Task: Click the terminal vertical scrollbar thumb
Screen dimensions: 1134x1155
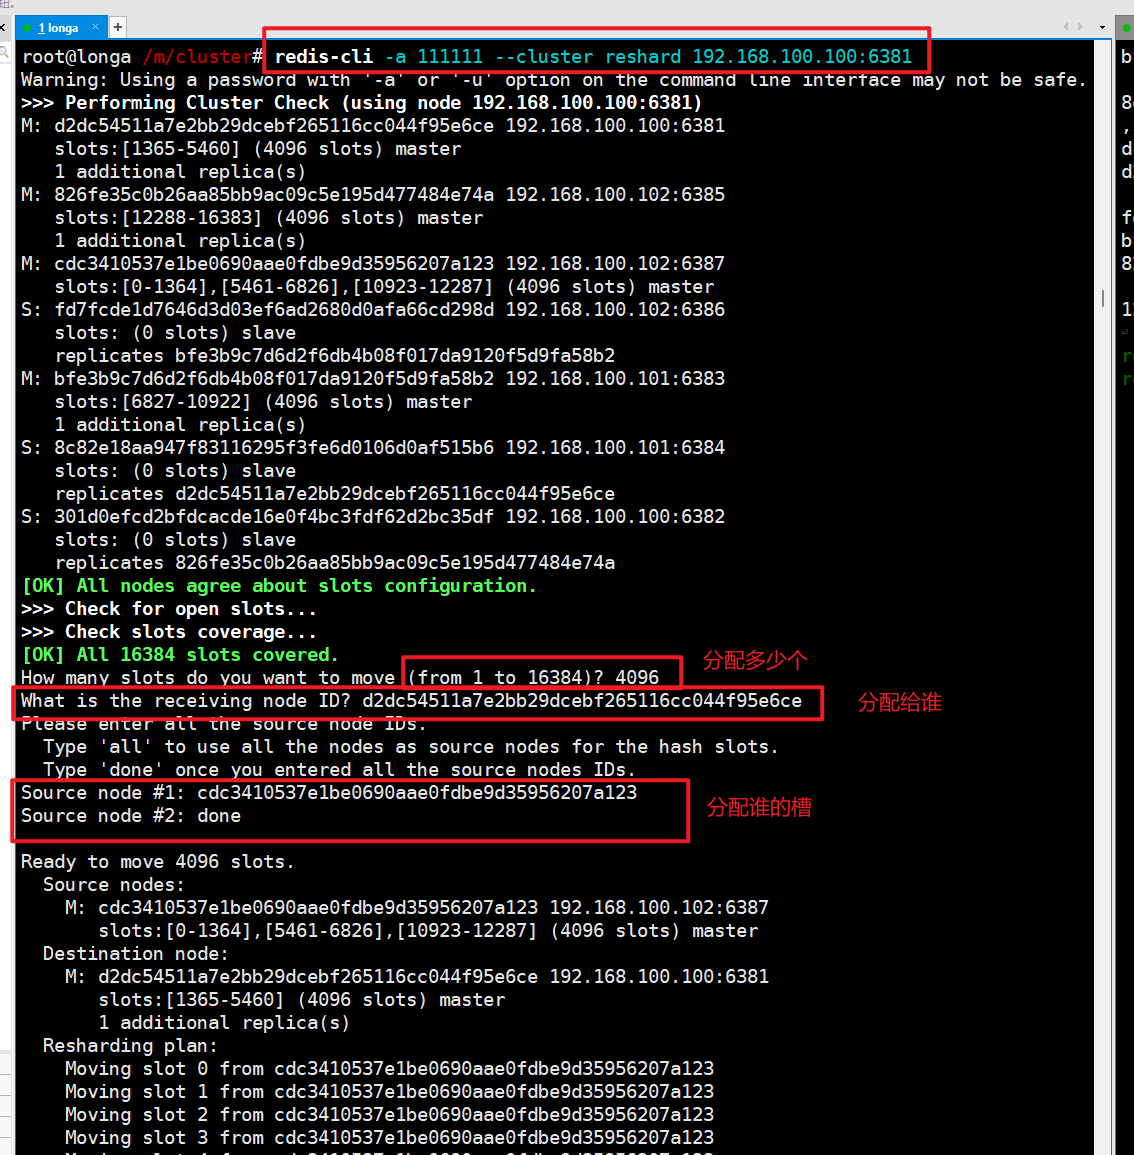Action: (1103, 298)
